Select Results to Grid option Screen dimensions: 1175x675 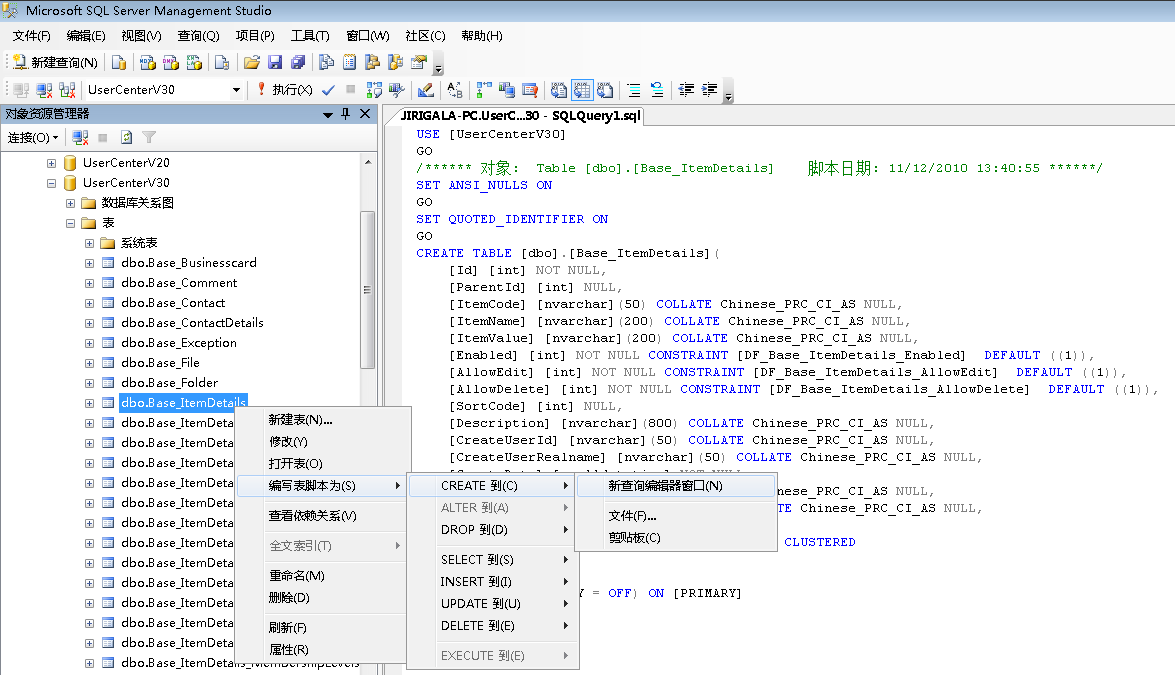click(582, 90)
